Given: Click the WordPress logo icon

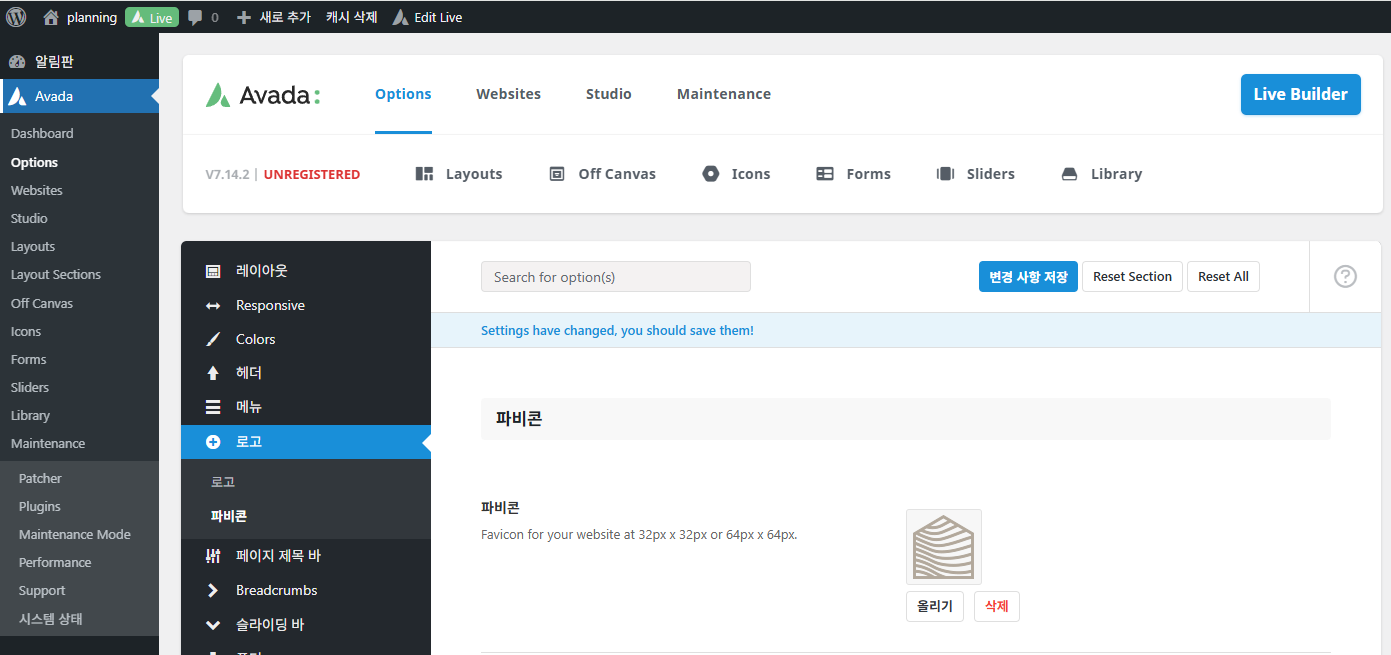Looking at the screenshot, I should coord(16,17).
